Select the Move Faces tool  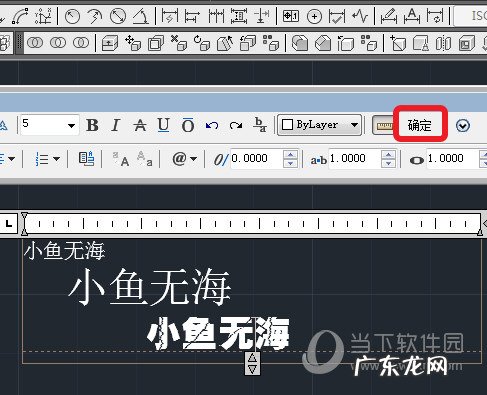(x=133, y=43)
